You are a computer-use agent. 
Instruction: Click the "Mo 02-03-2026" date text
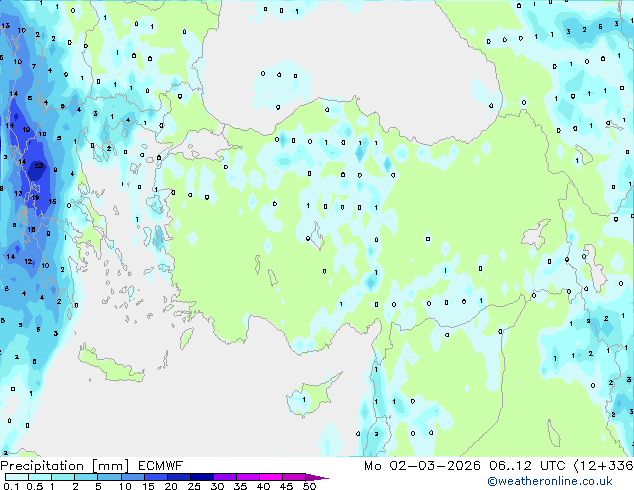tap(422, 466)
